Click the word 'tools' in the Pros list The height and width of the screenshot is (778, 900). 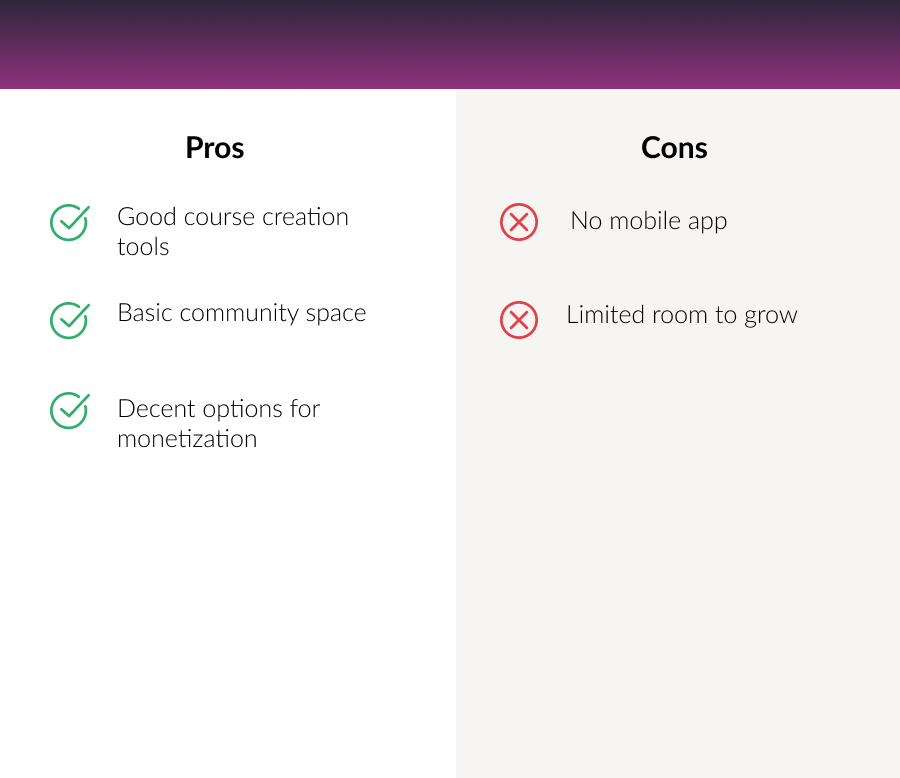point(143,247)
